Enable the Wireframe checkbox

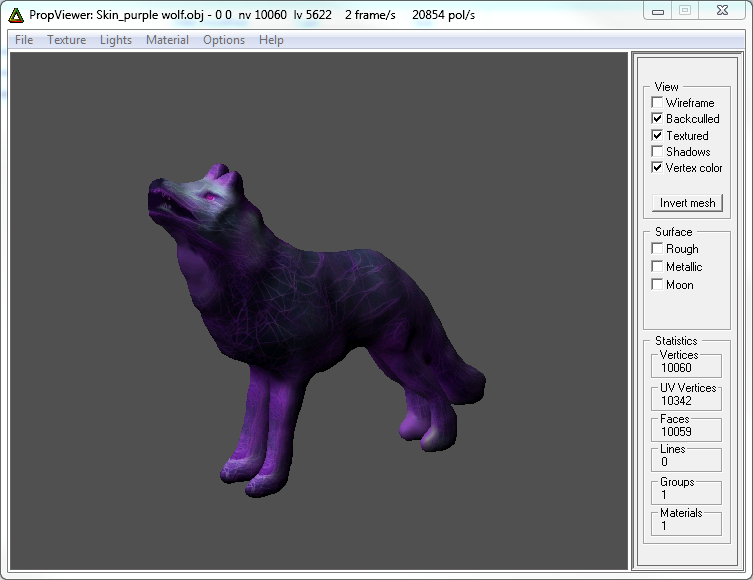coord(657,103)
